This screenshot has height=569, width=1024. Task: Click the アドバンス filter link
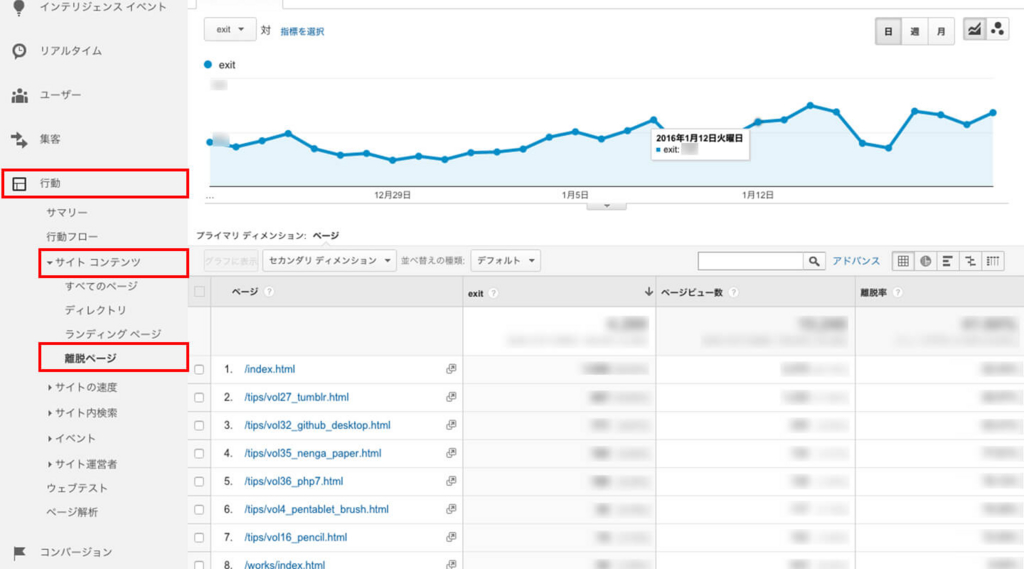point(856,261)
